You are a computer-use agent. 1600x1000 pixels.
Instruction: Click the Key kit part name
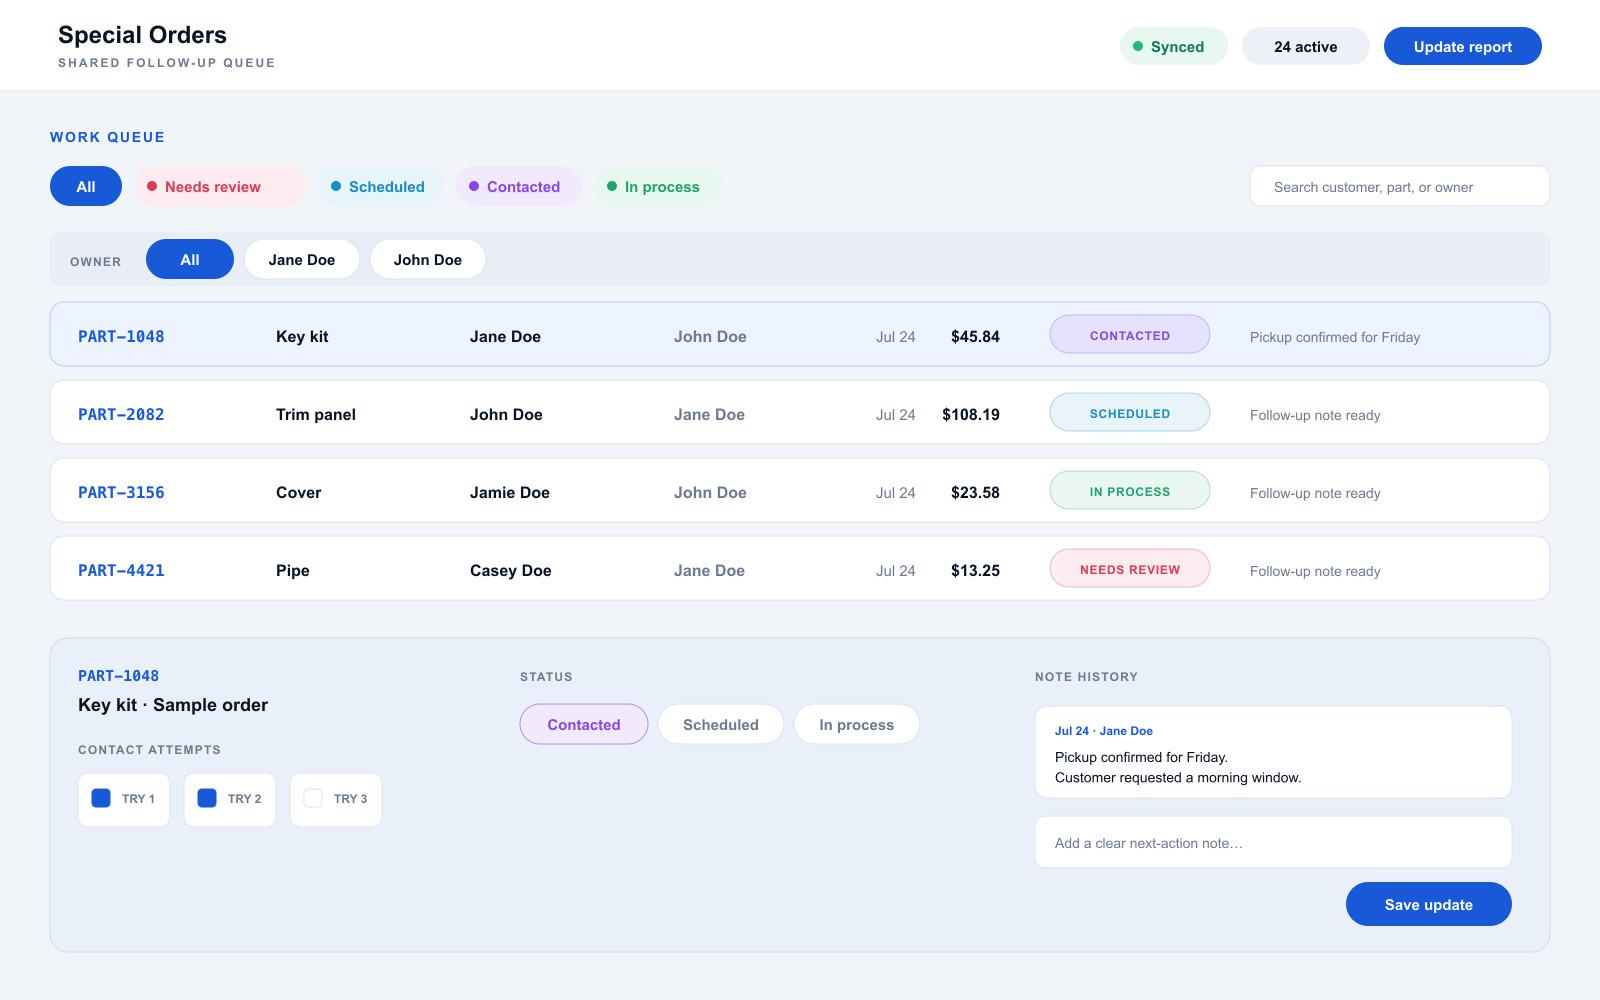(x=302, y=336)
